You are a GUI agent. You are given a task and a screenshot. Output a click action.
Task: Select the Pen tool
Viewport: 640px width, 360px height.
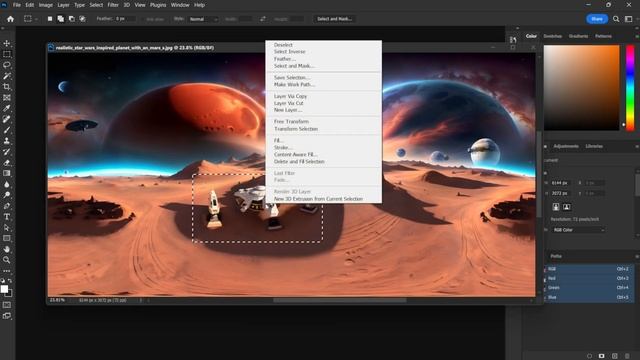point(7,206)
